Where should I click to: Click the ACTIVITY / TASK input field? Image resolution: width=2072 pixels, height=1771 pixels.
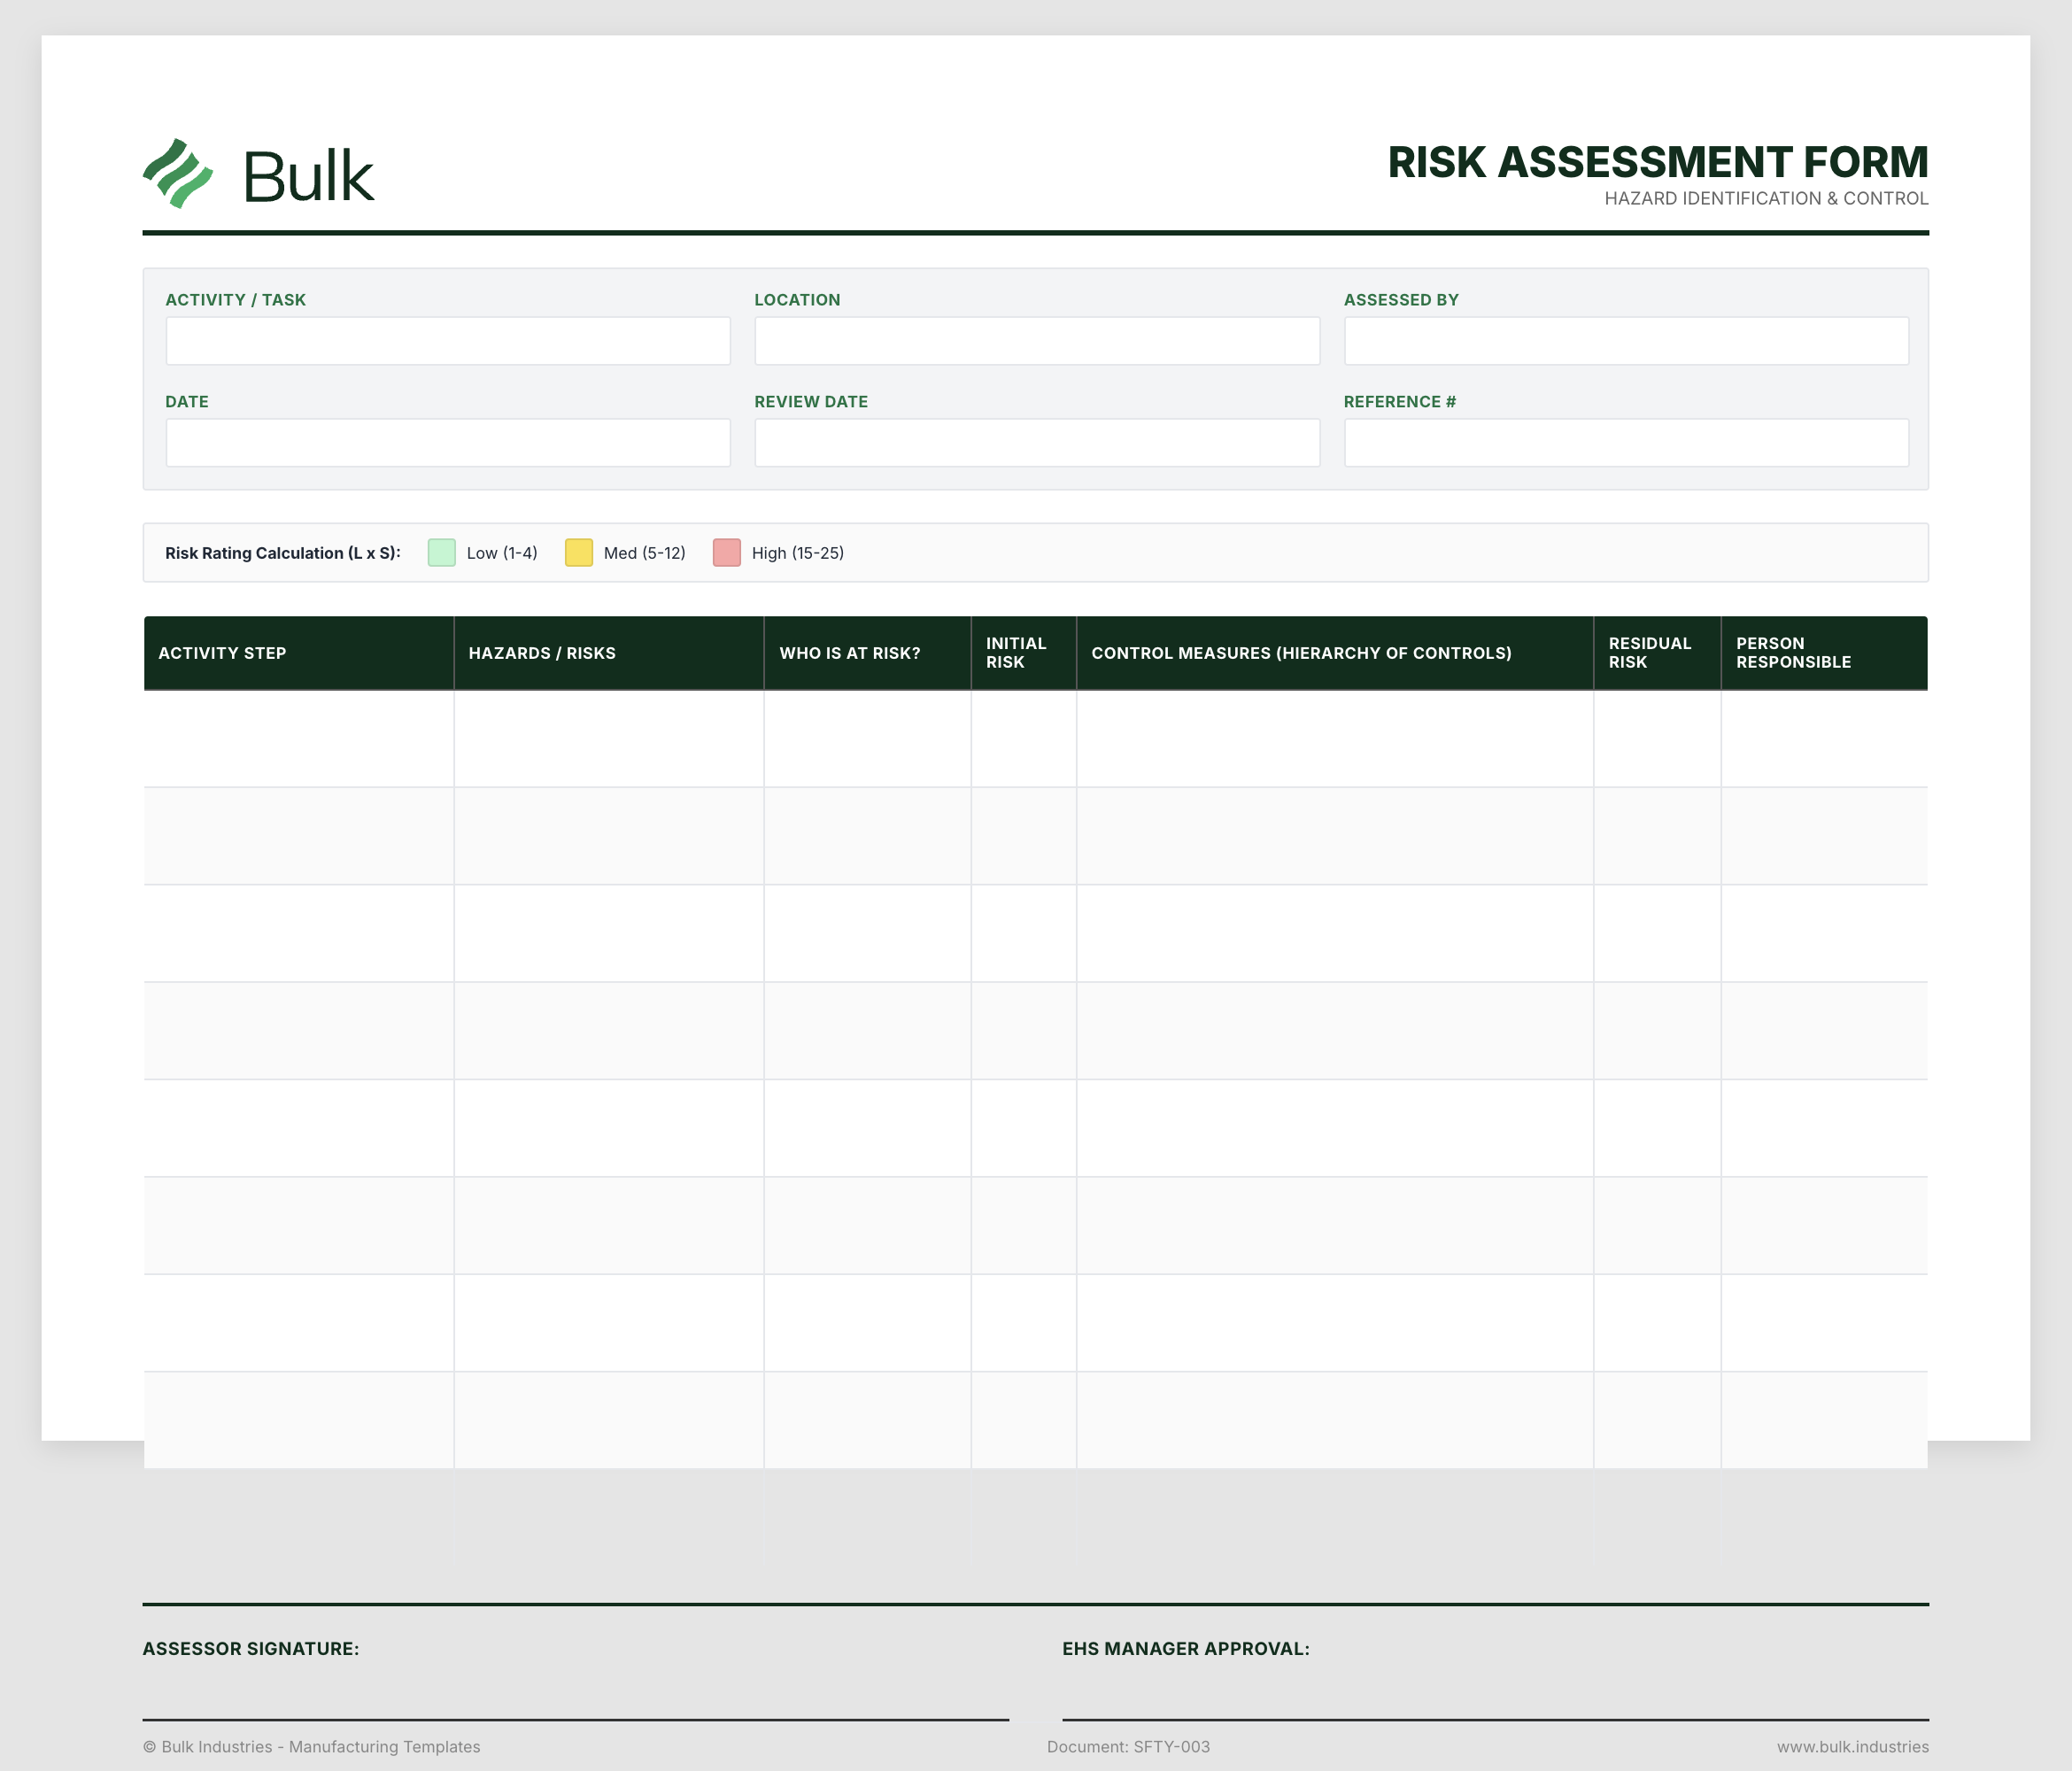[447, 341]
